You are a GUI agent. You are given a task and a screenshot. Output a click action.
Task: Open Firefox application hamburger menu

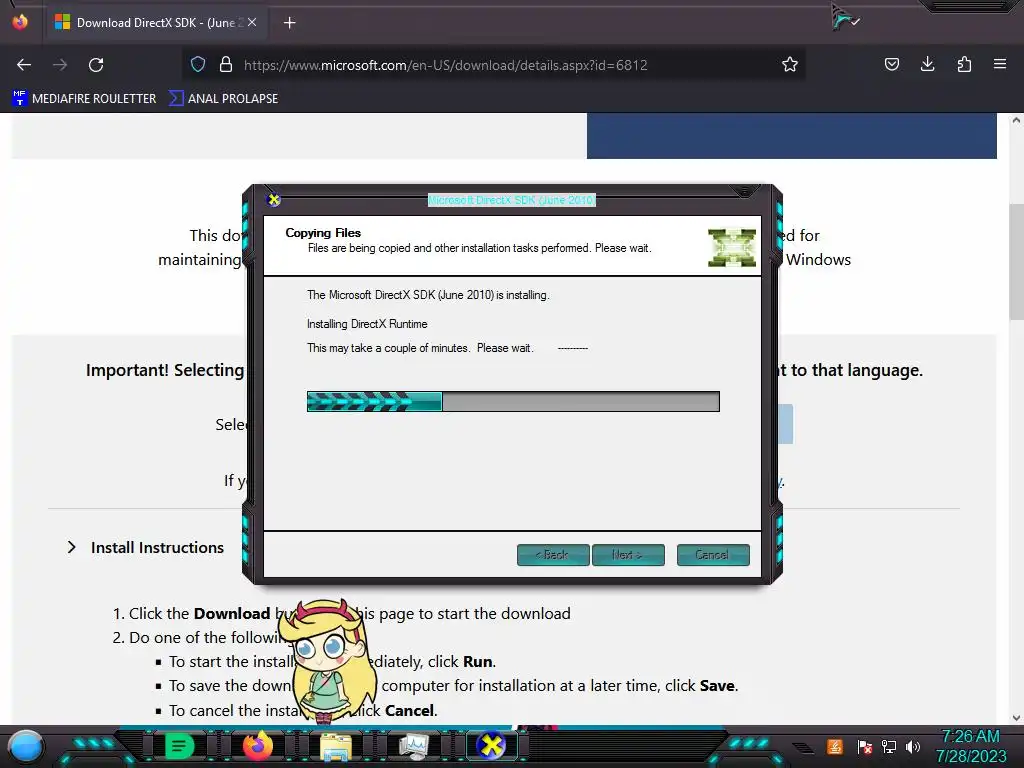pyautogui.click(x=1000, y=64)
